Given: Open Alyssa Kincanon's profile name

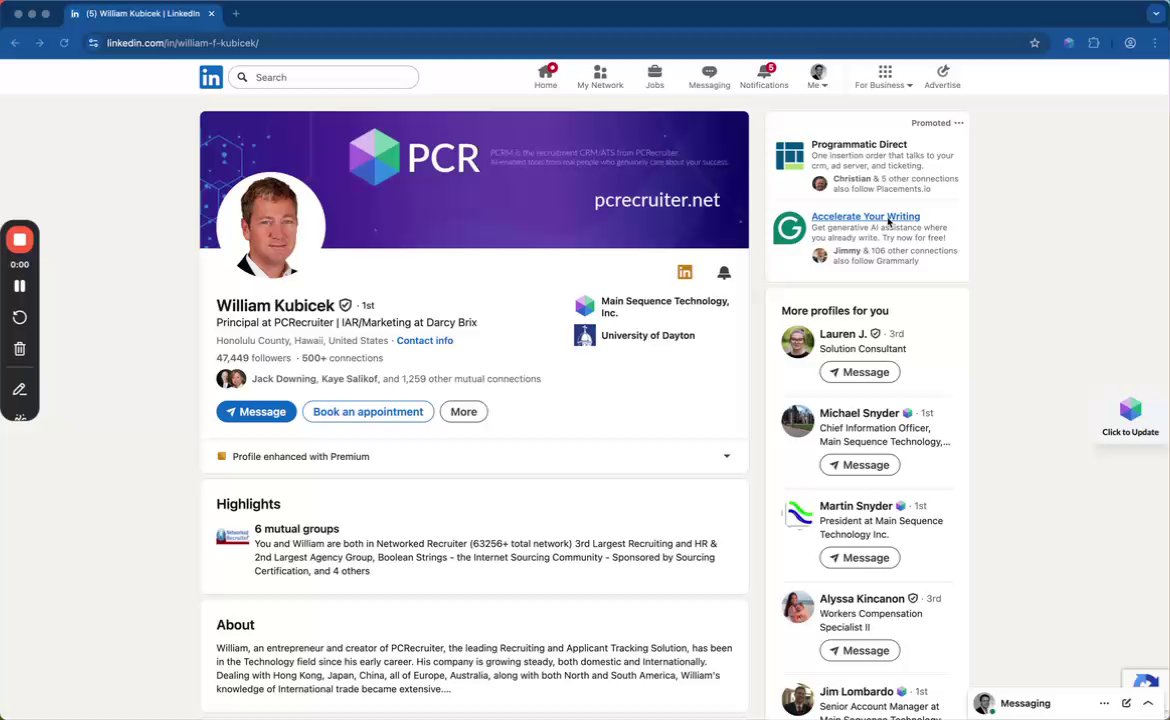Looking at the screenshot, I should 862,598.
